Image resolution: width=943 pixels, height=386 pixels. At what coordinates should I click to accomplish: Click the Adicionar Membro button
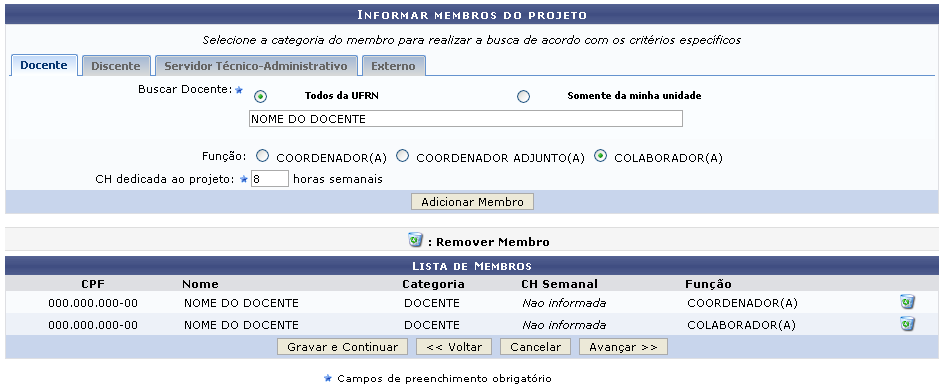pos(472,202)
